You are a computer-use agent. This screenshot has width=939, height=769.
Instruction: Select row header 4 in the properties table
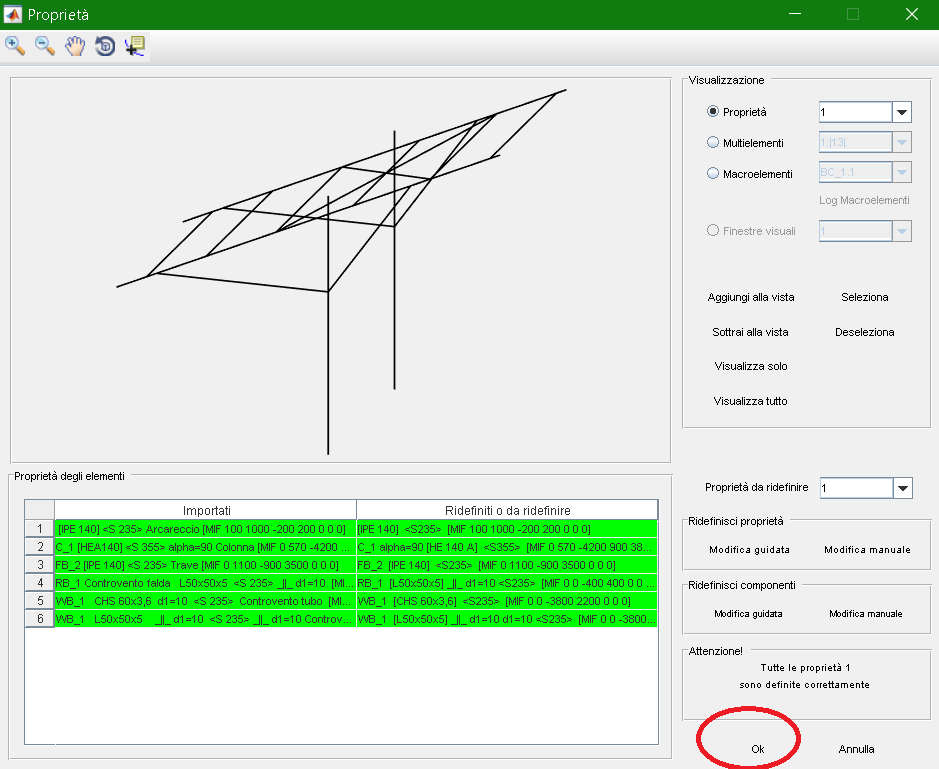point(40,583)
